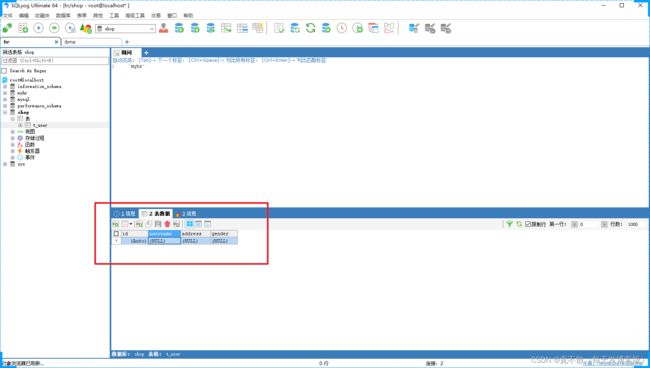This screenshot has width=650, height=368.
Task: Click the (Auto) cell in id column
Action: (134, 241)
